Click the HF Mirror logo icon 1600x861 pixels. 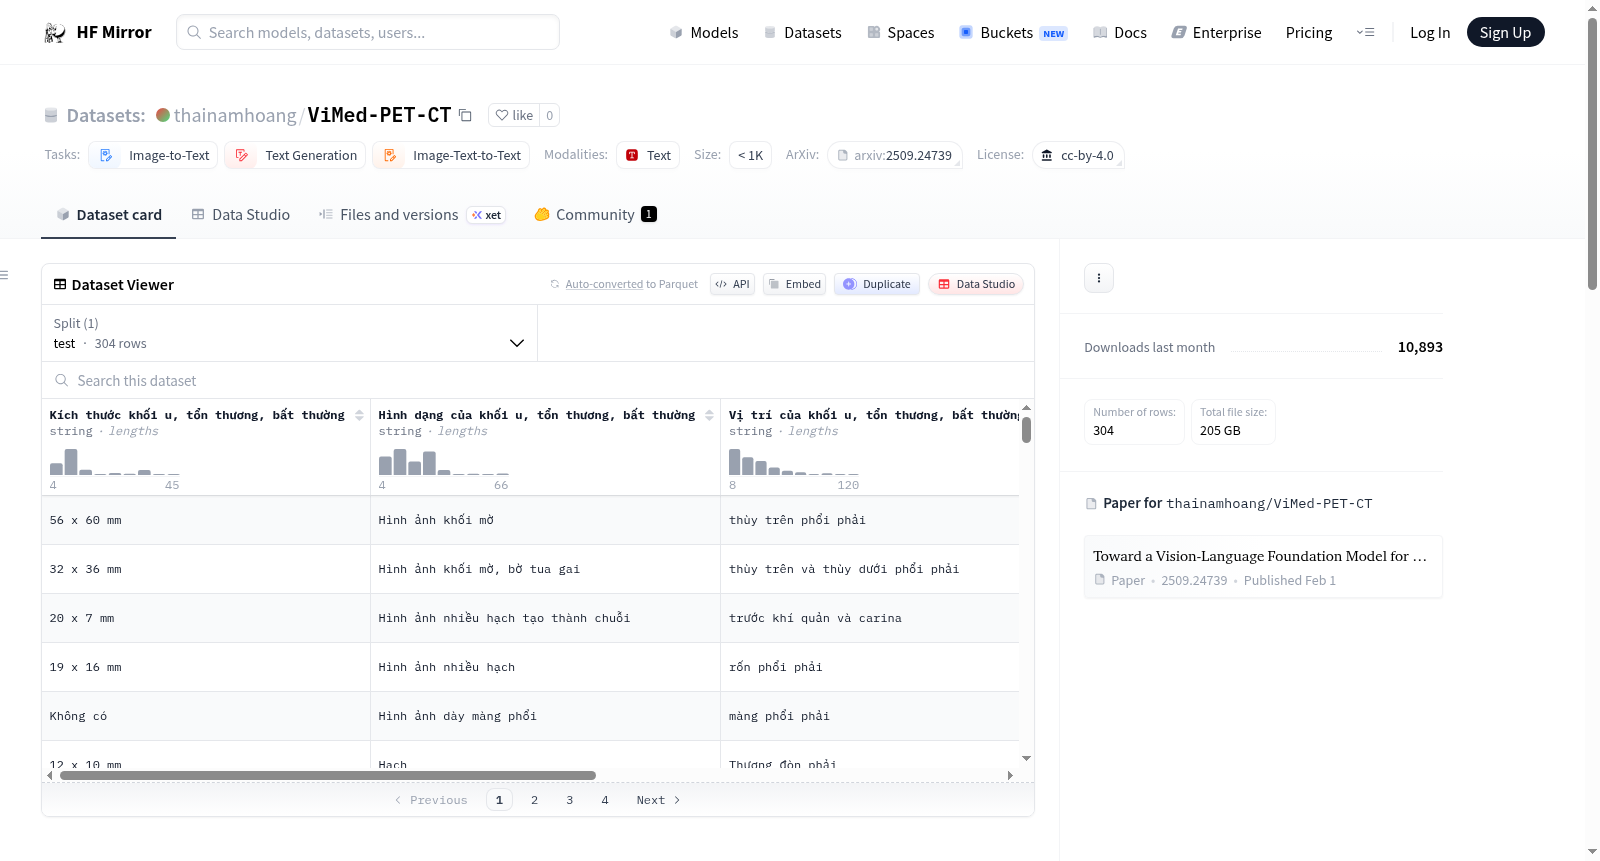55,33
